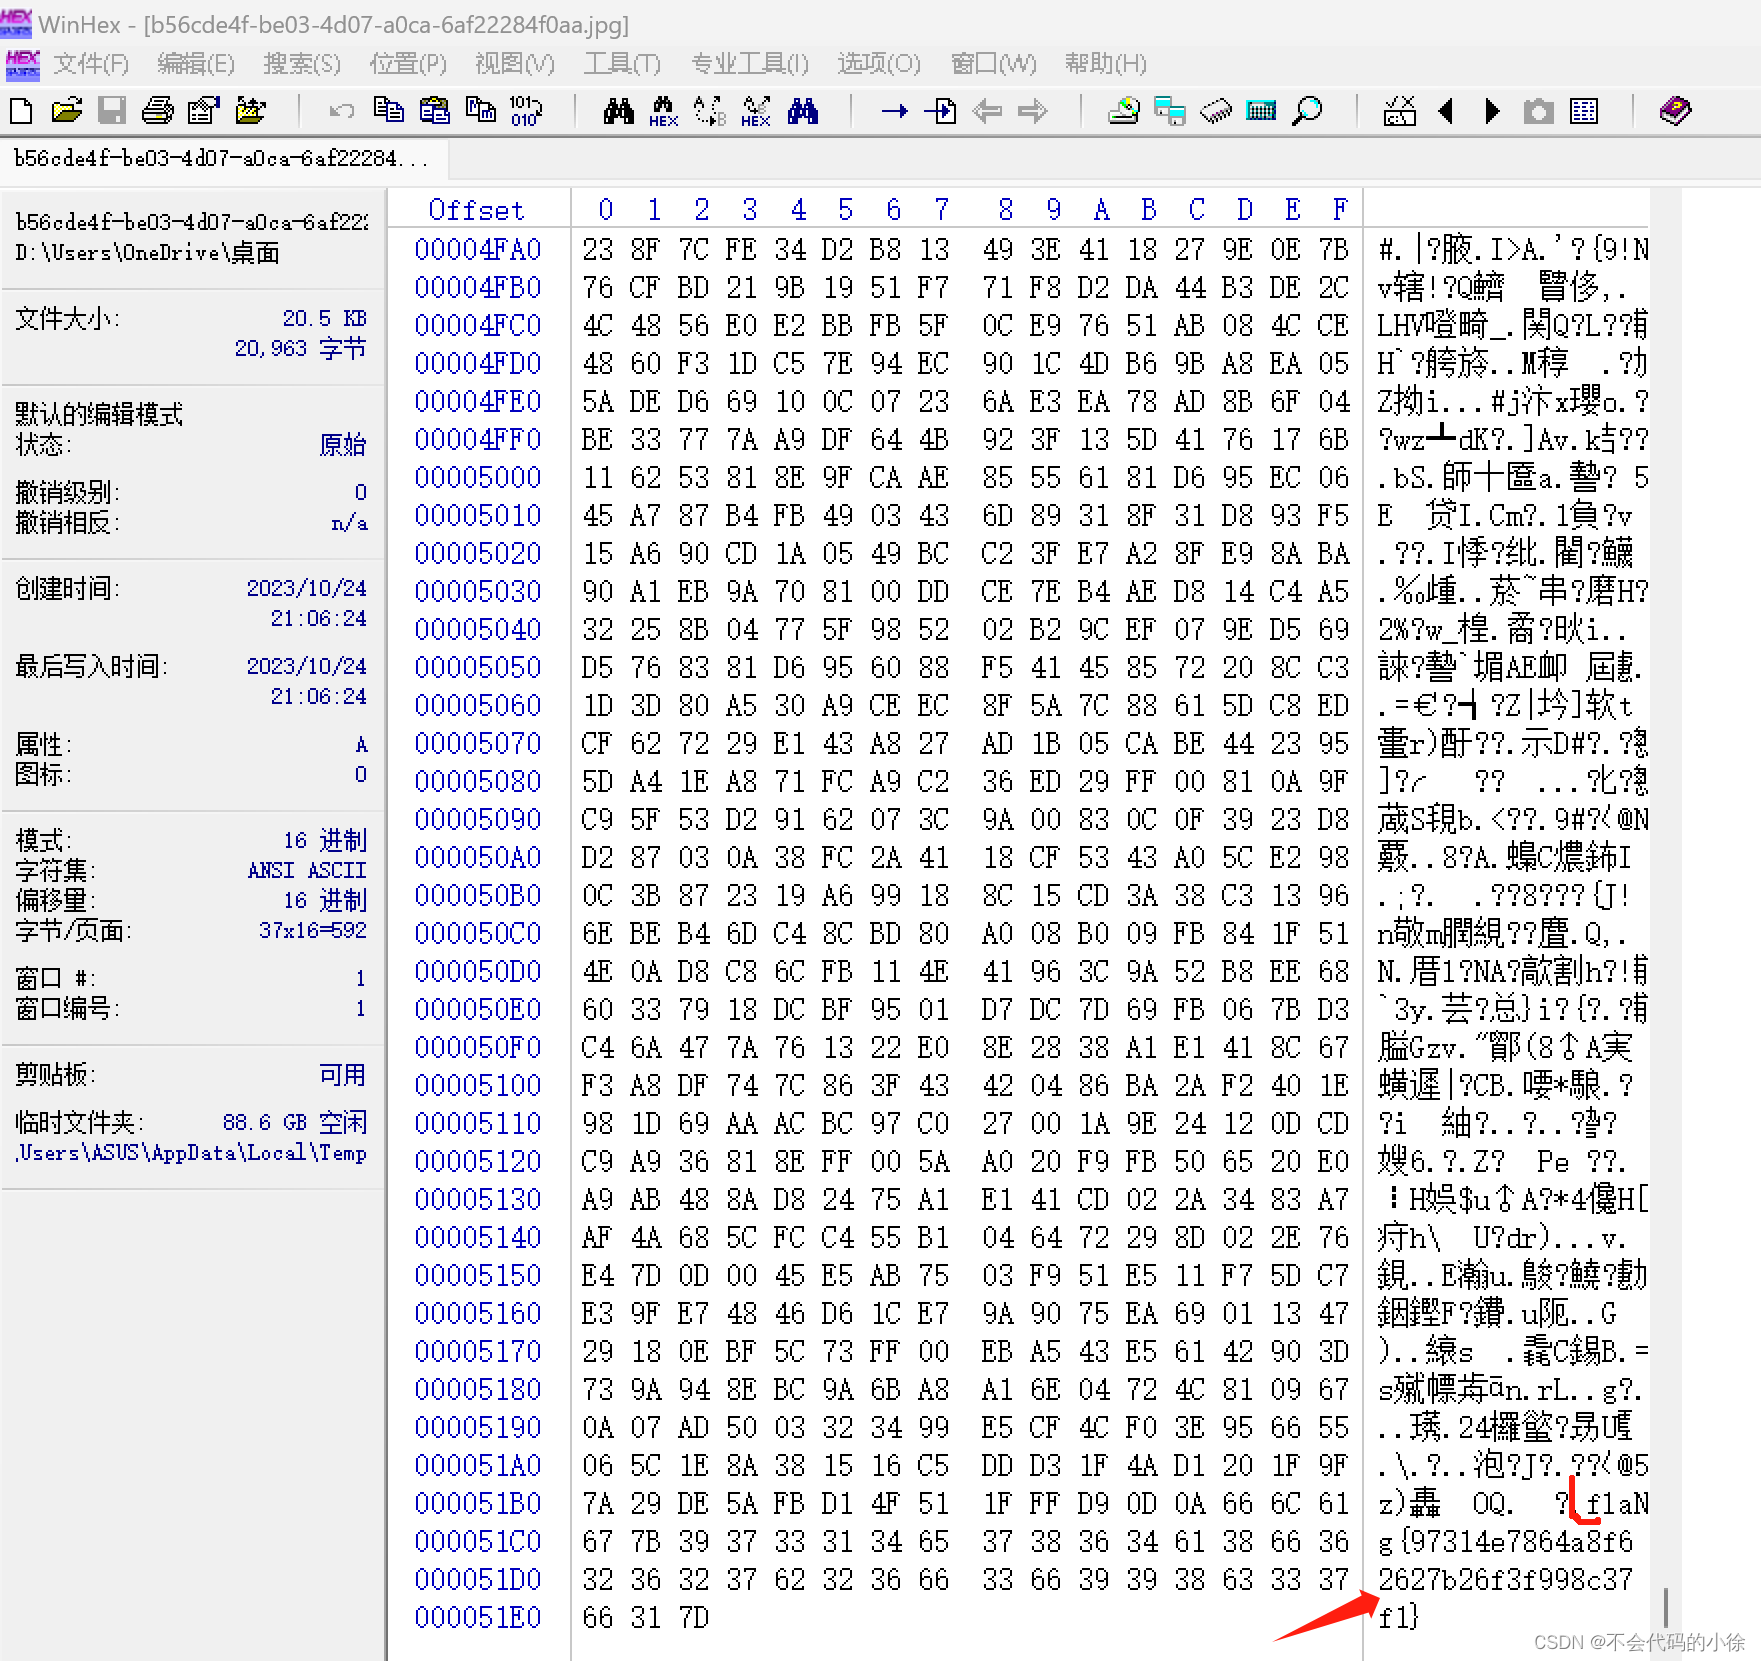Click offset row 000051E0
Image resolution: width=1761 pixels, height=1661 pixels.
click(x=478, y=1617)
